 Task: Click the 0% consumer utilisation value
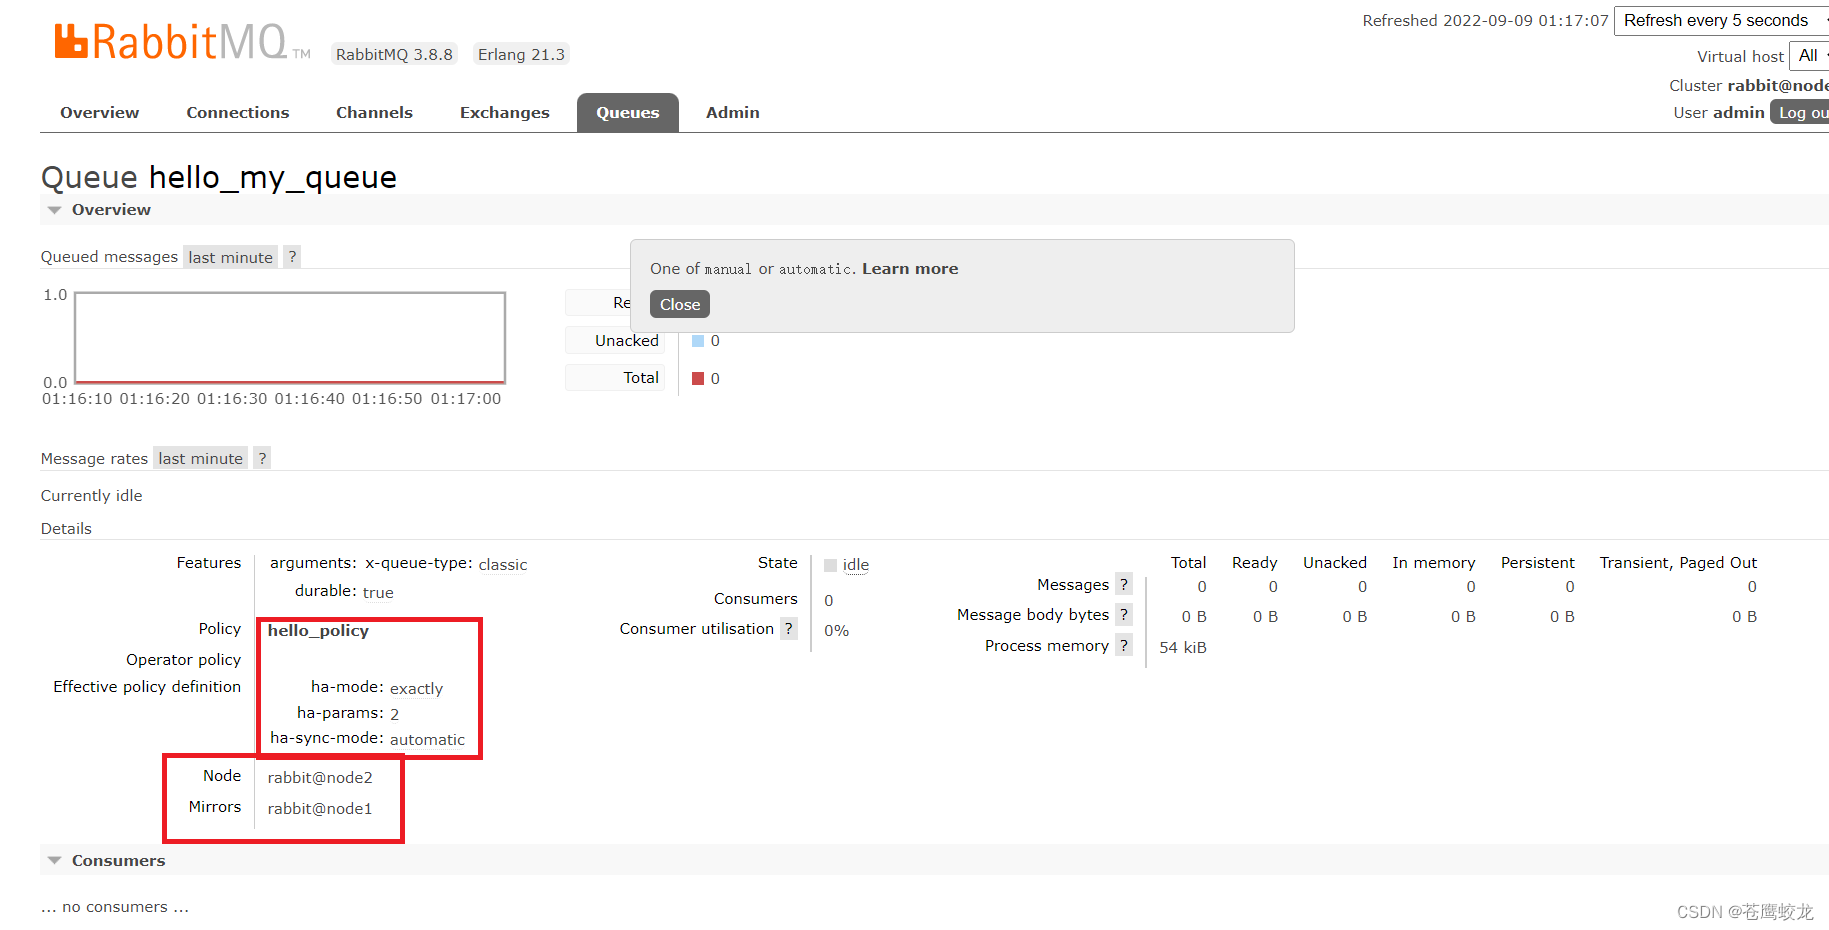(x=836, y=631)
